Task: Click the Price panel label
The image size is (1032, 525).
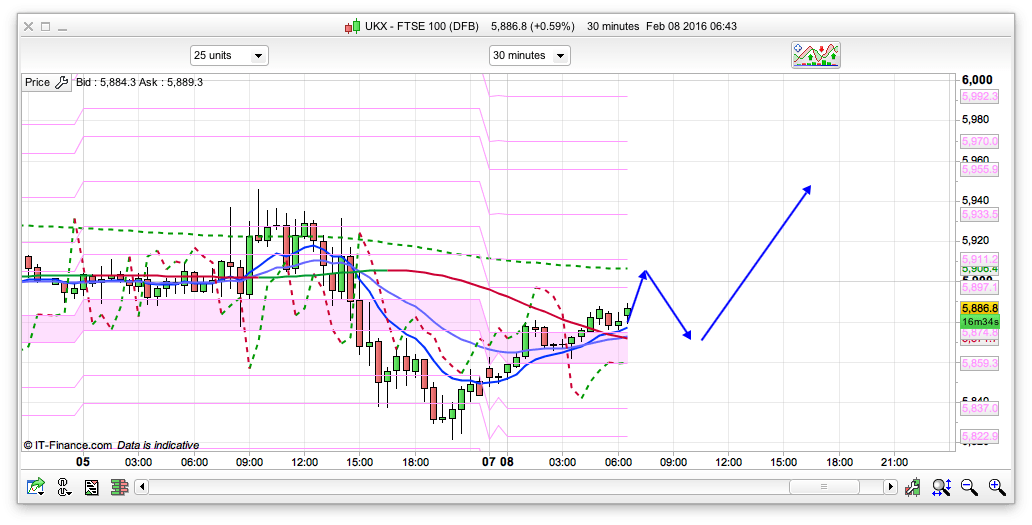Action: pos(37,82)
